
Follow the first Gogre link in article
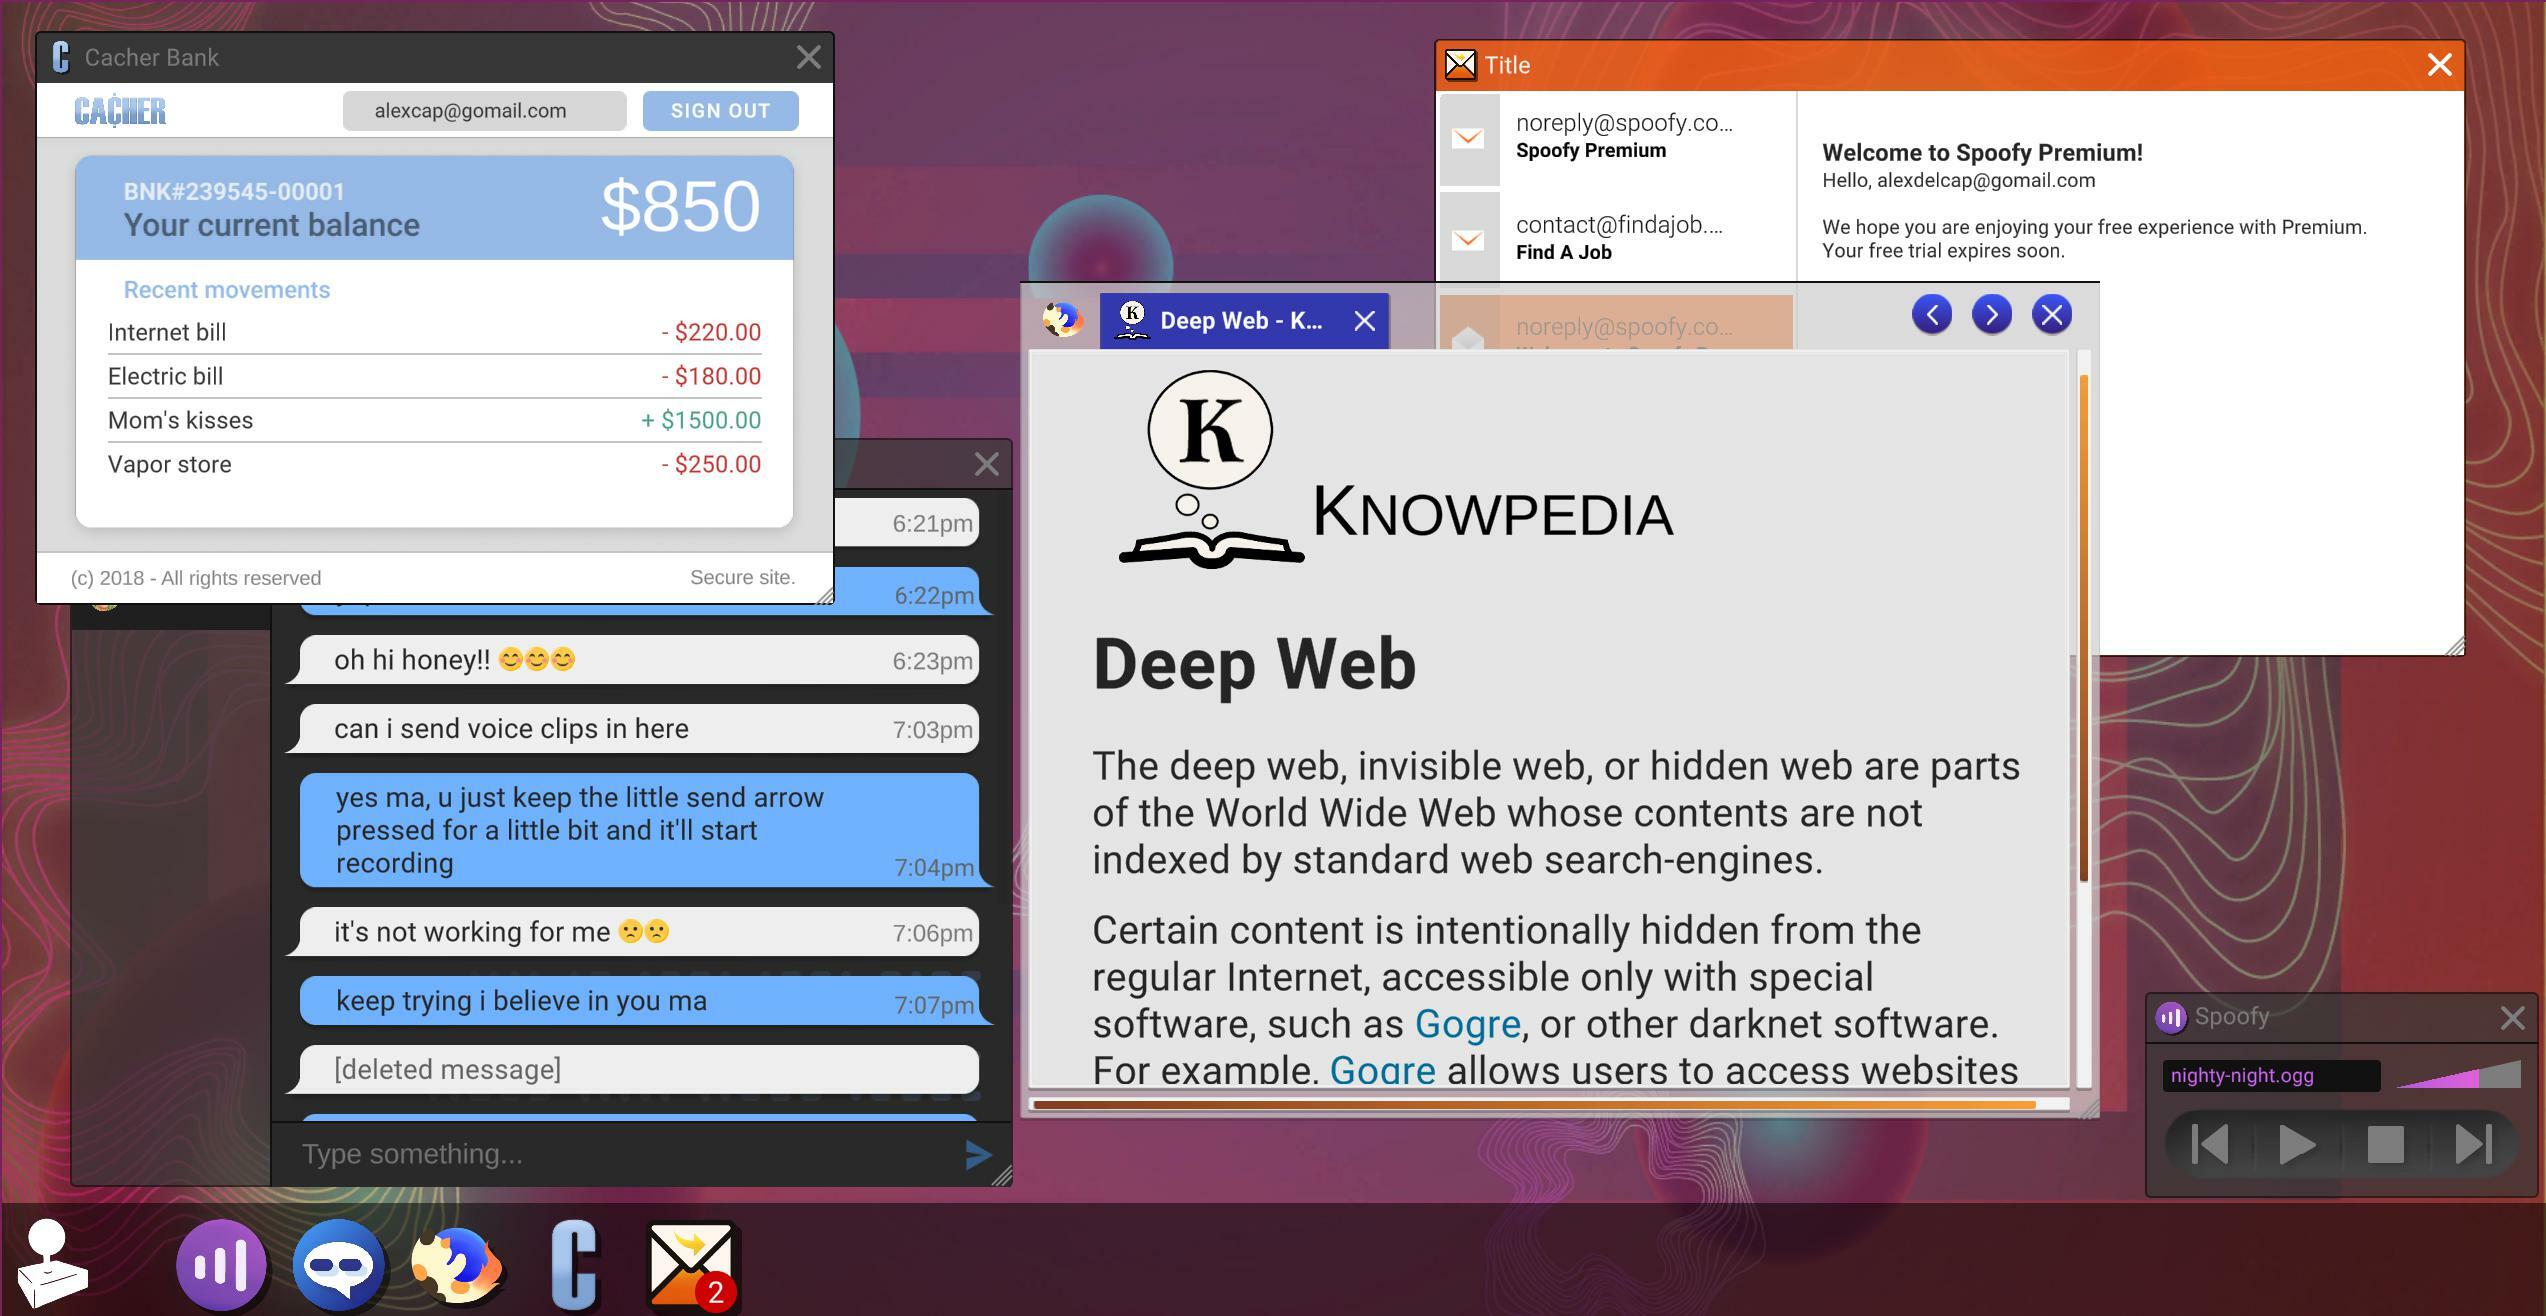point(1467,1024)
